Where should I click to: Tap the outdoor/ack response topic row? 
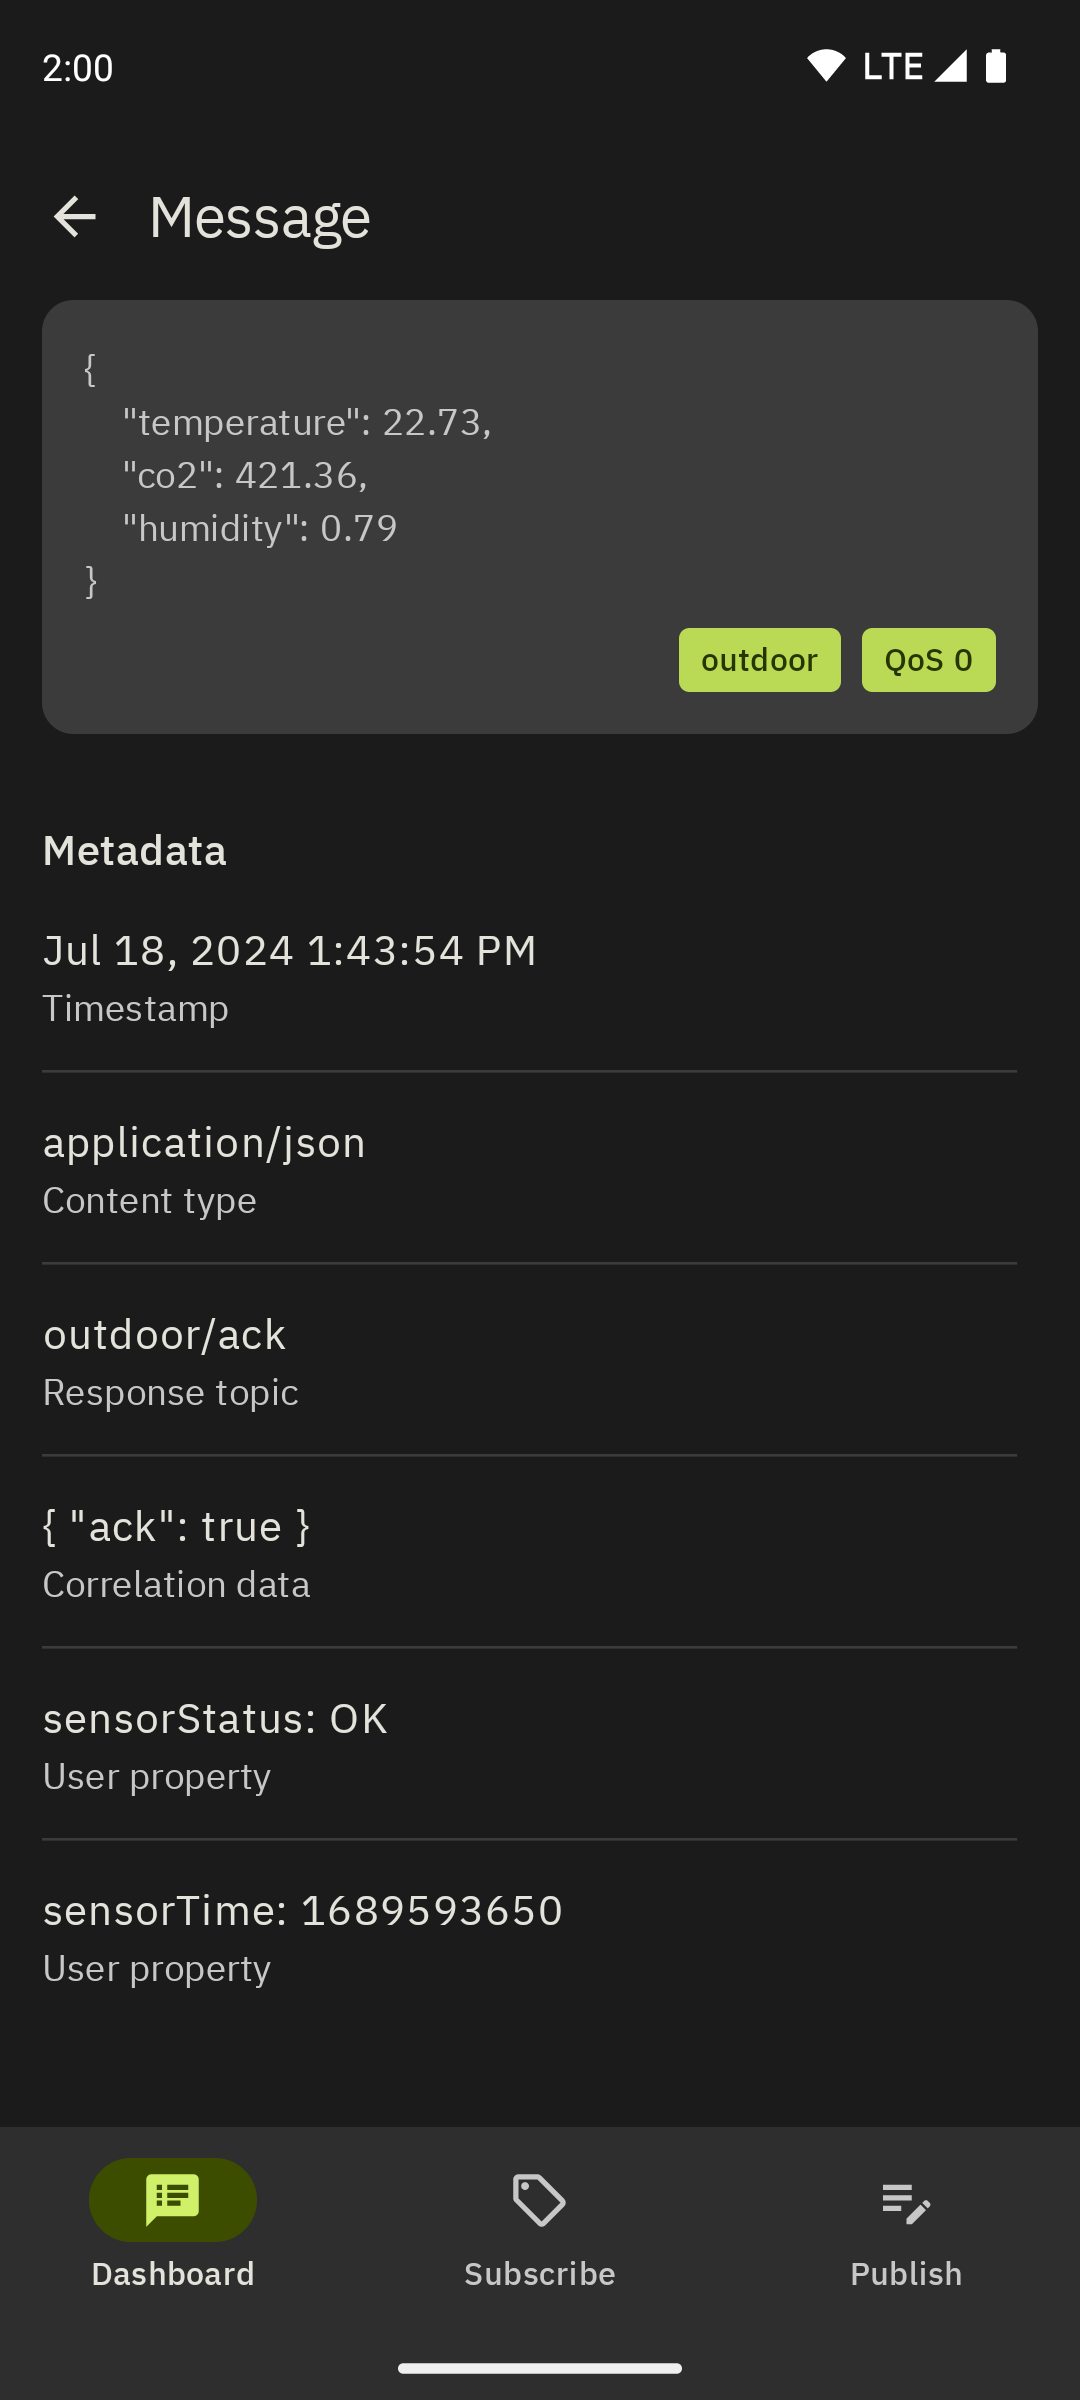(x=529, y=1361)
